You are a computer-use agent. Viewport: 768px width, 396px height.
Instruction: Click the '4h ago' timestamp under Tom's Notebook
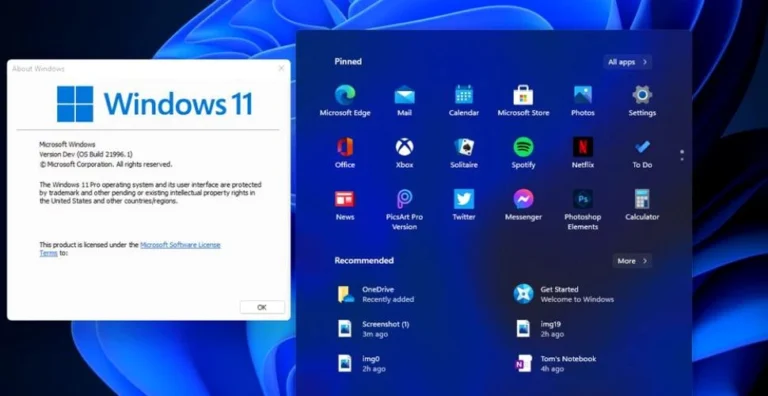[x=552, y=369]
